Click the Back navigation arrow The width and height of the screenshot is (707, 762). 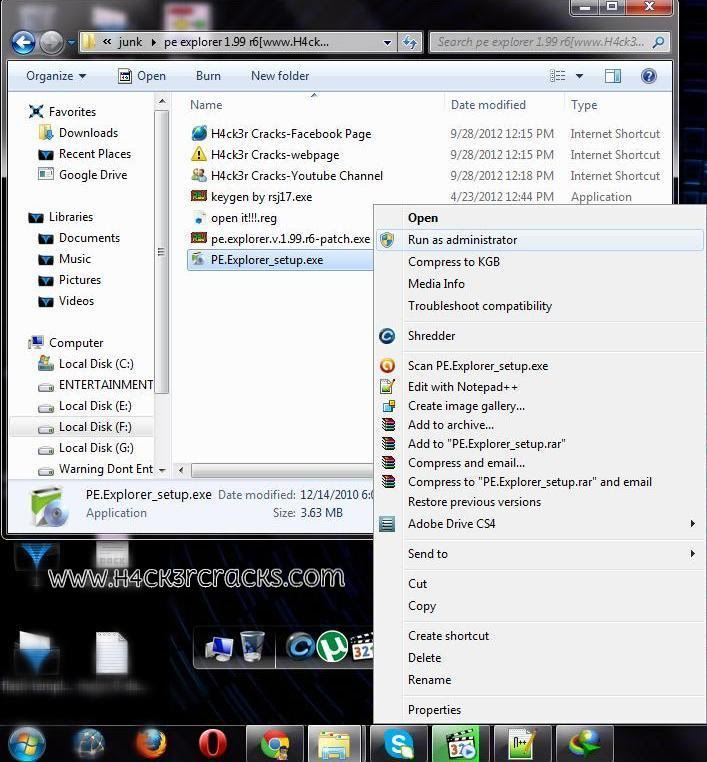(x=23, y=43)
